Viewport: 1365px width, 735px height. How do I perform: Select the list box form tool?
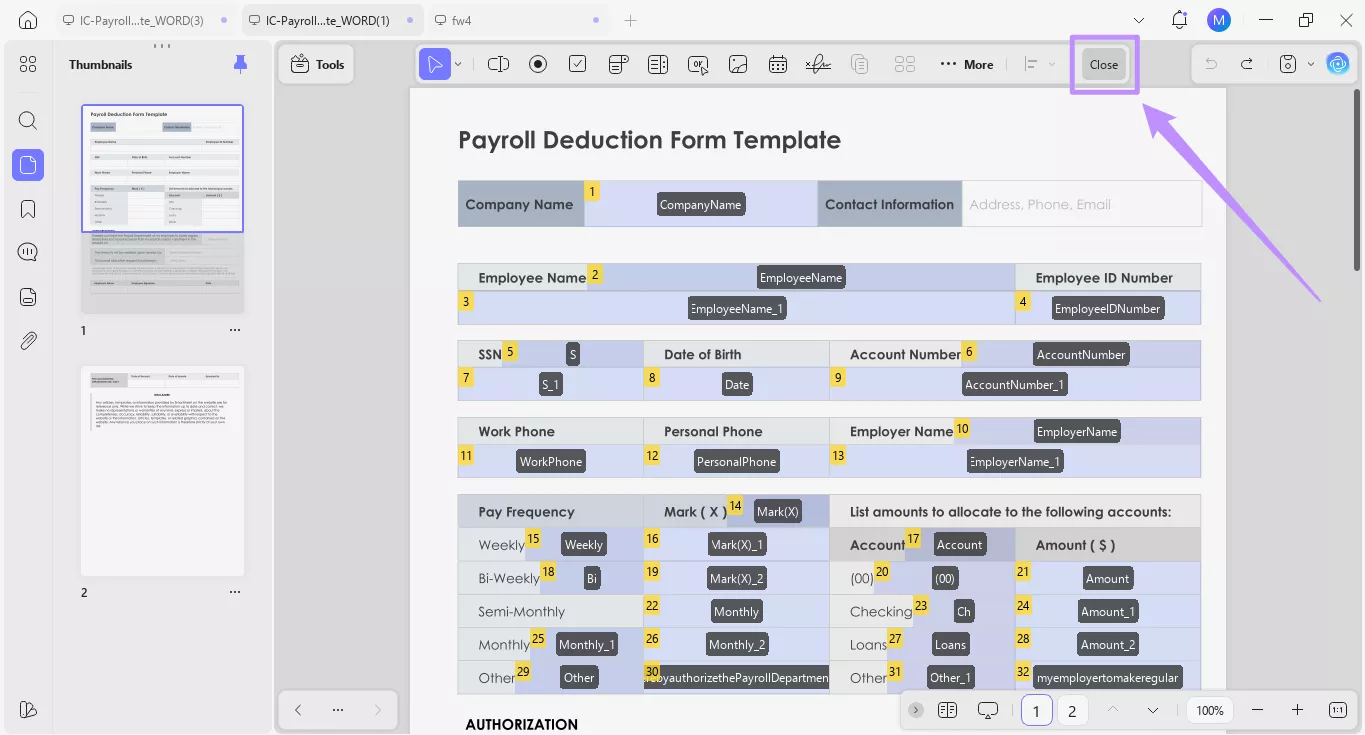pos(658,64)
